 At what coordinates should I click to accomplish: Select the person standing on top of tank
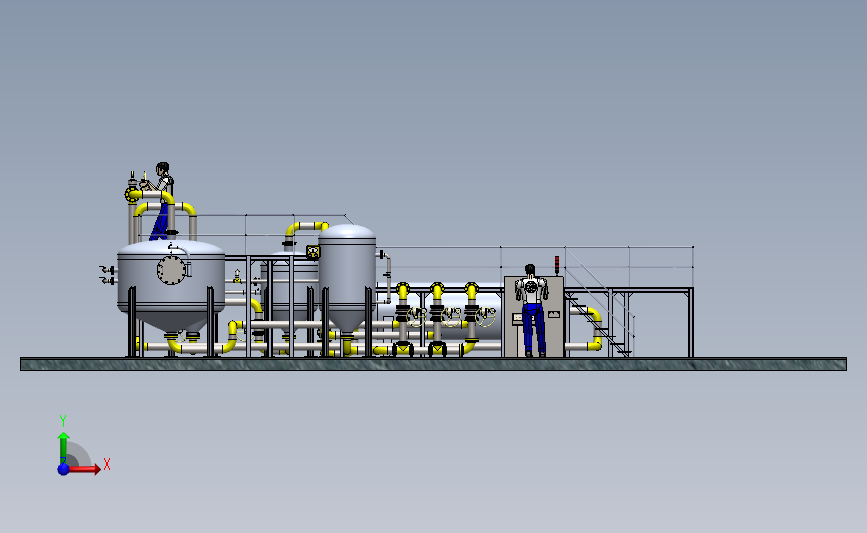[x=161, y=201]
